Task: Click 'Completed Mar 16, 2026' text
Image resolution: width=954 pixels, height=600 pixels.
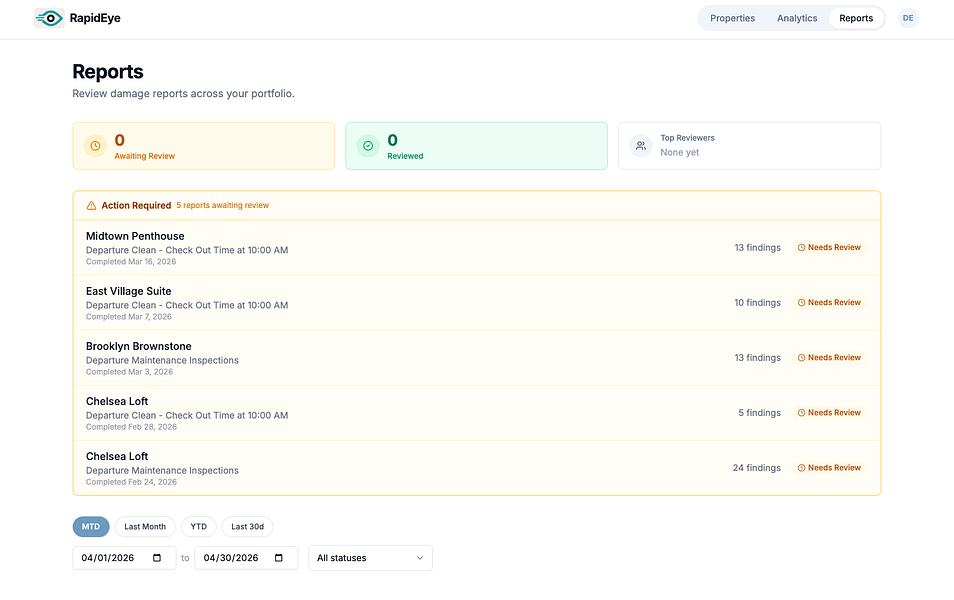Action: click(131, 262)
